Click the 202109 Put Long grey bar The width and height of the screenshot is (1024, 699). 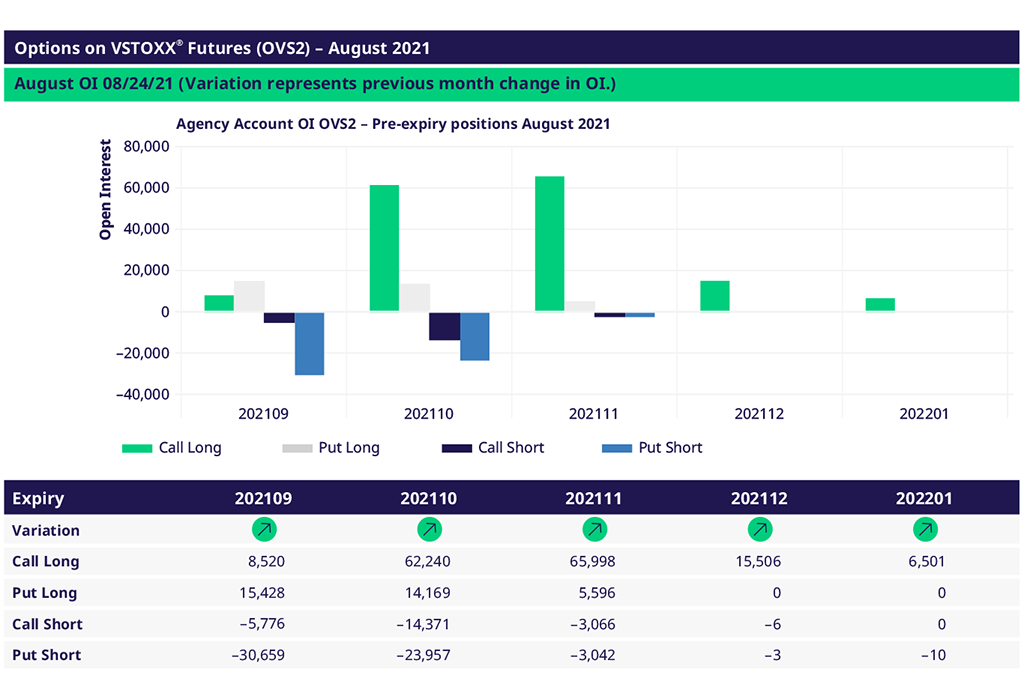[x=249, y=296]
